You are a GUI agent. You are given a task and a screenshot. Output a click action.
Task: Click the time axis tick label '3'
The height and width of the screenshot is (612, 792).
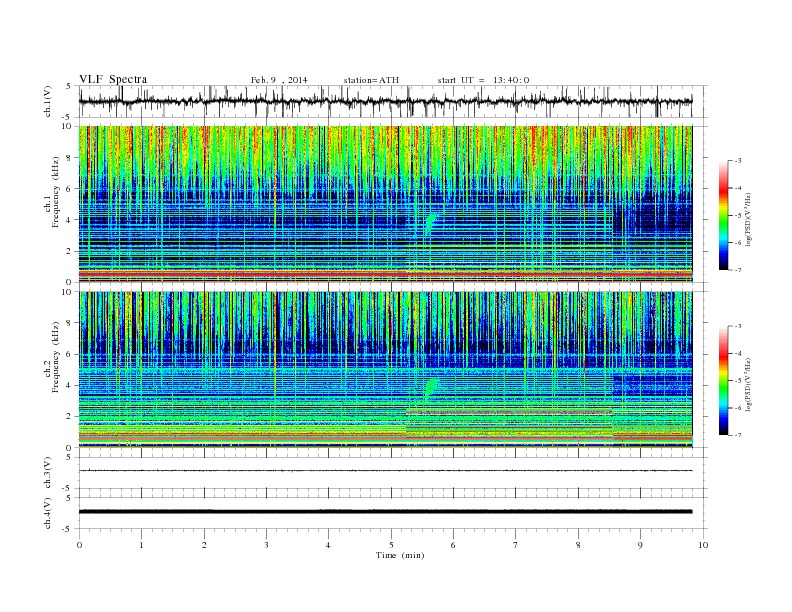tap(266, 545)
